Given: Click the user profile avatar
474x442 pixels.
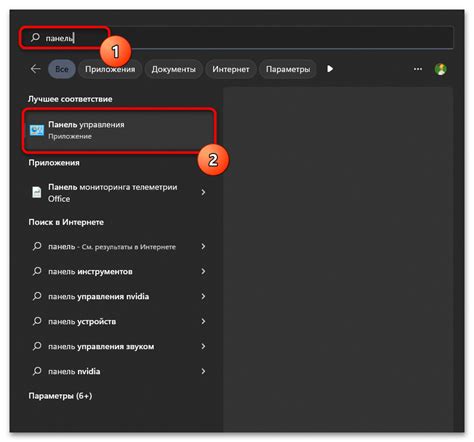Looking at the screenshot, I should pyautogui.click(x=441, y=69).
